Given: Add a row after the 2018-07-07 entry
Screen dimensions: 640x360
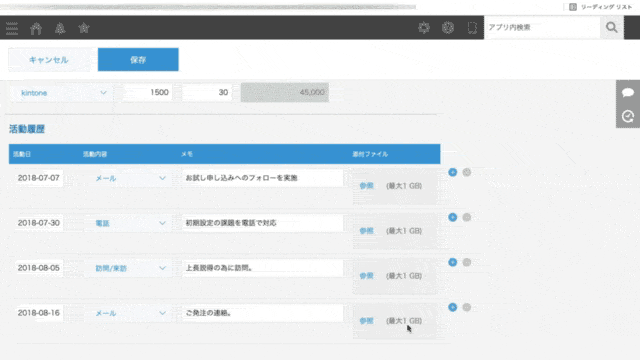Looking at the screenshot, I should click(453, 172).
